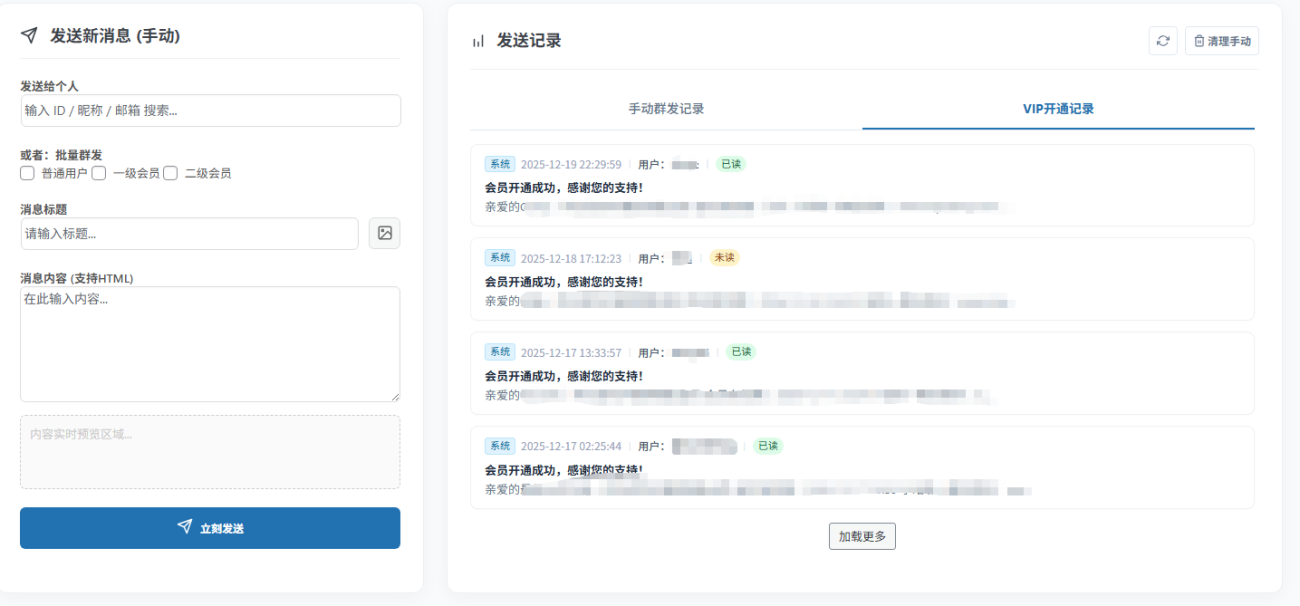Click the yellow 未读 badge on second record
Viewport: 1300px width, 606px height.
click(x=724, y=258)
